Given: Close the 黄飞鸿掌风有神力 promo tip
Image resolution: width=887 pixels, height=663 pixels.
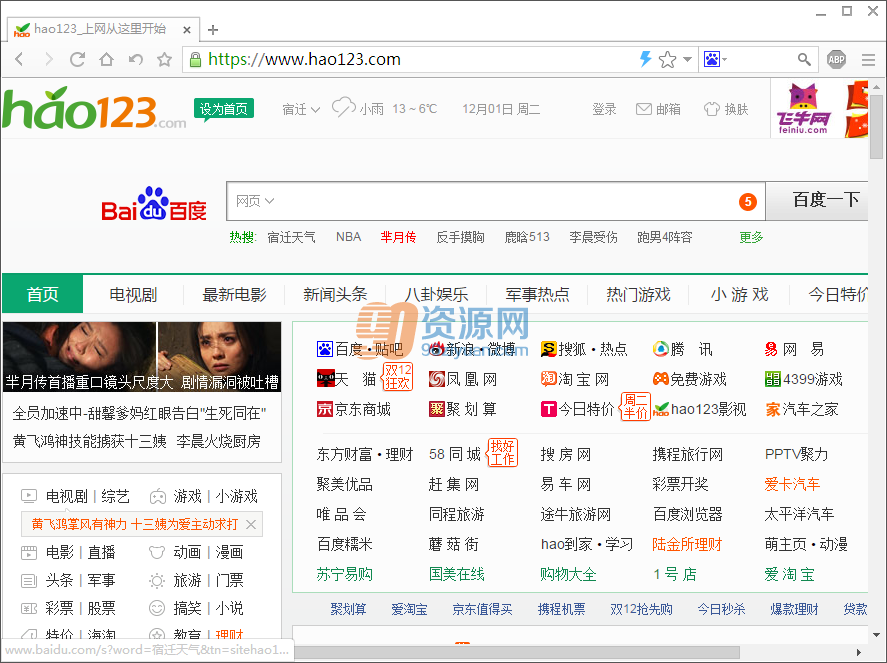Looking at the screenshot, I should 251,524.
